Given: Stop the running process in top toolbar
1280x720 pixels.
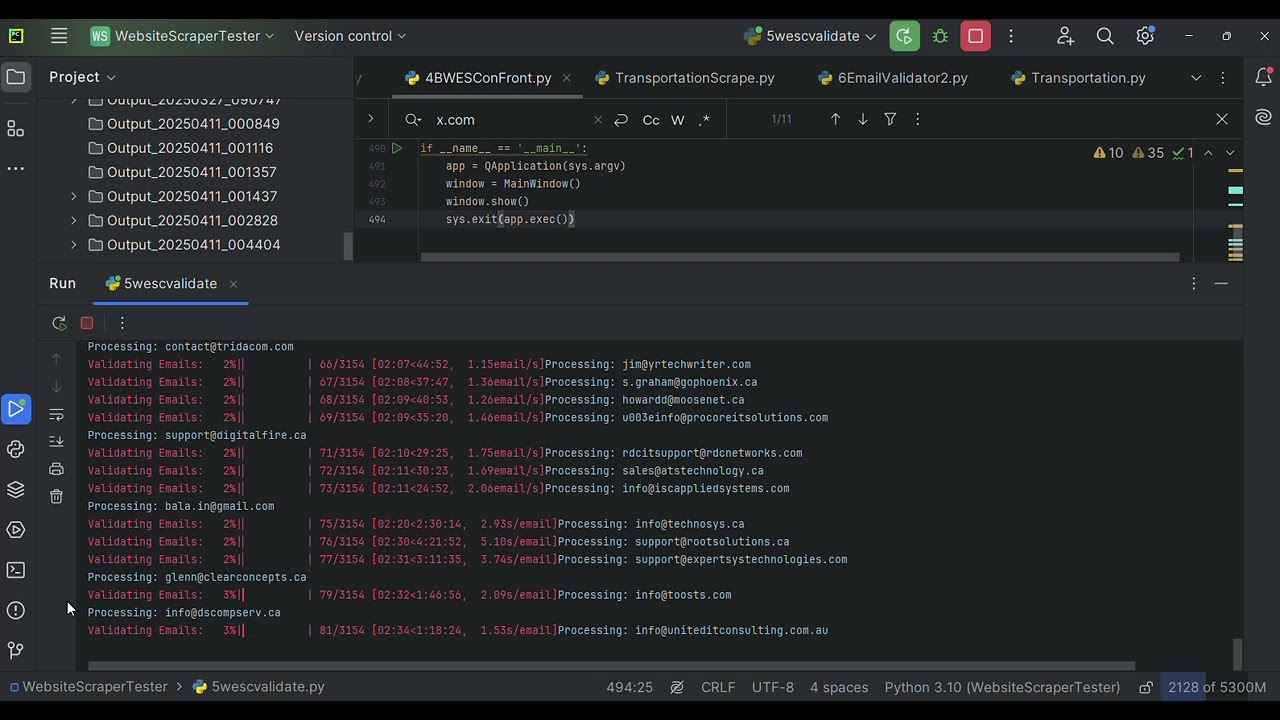Looking at the screenshot, I should coord(975,36).
